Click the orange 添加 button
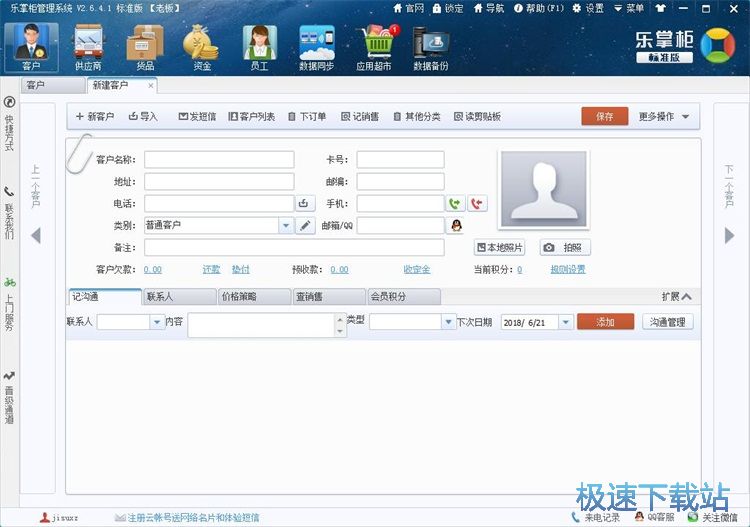The height and width of the screenshot is (527, 750). pos(606,322)
